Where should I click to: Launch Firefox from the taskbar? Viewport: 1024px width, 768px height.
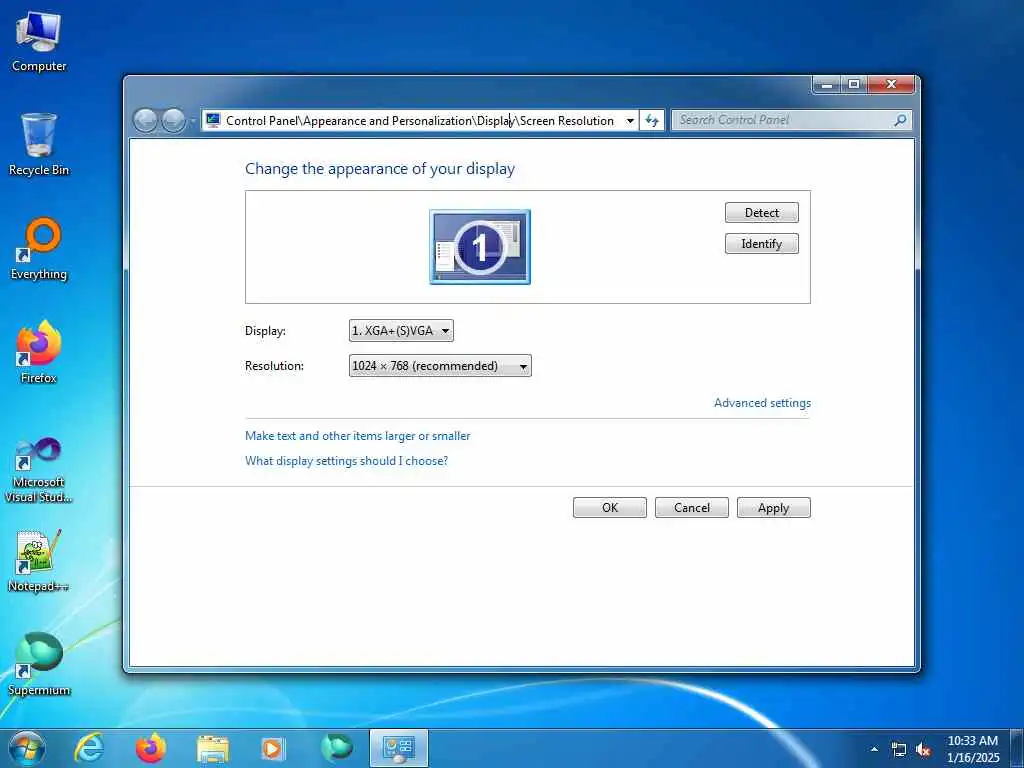click(x=151, y=749)
